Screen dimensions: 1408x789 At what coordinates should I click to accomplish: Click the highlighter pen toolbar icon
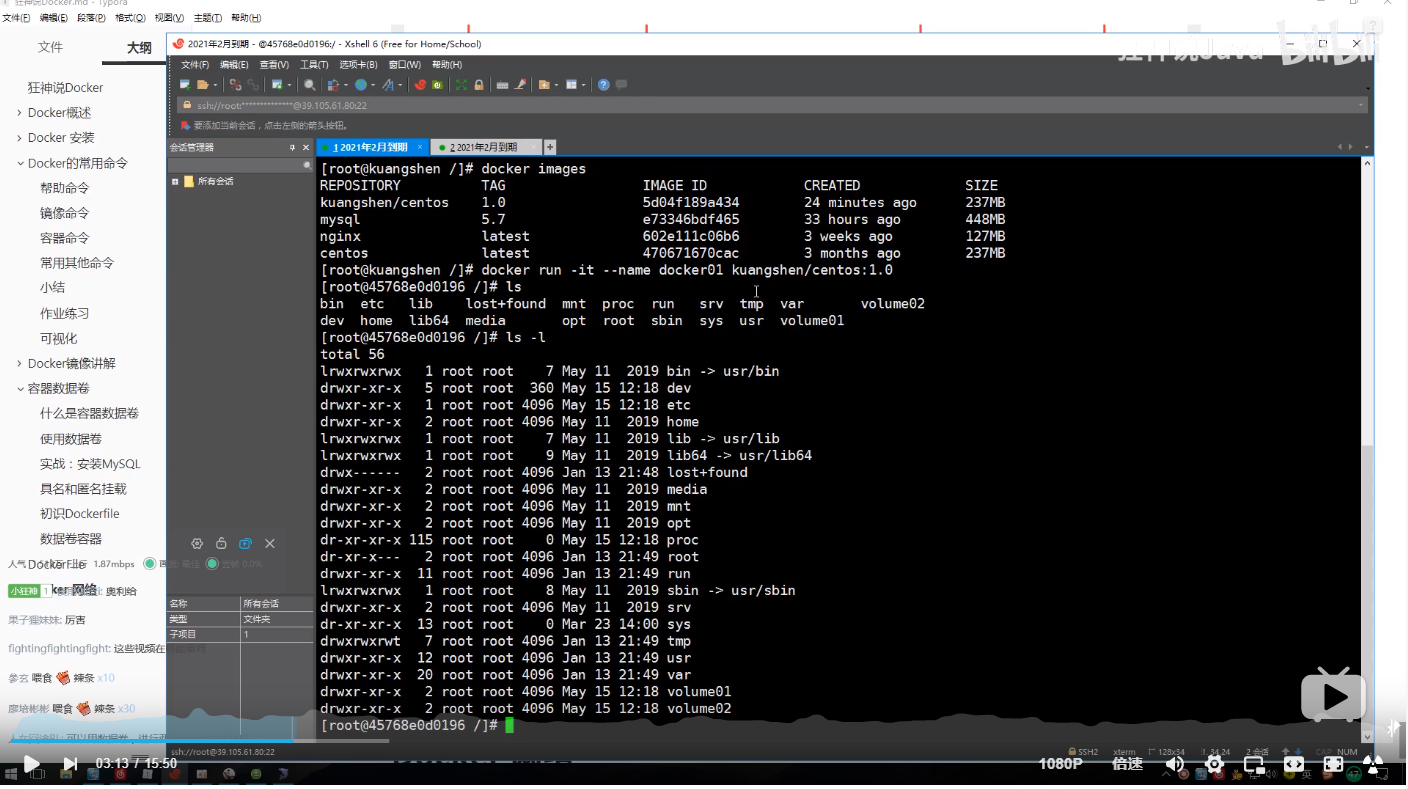(519, 85)
